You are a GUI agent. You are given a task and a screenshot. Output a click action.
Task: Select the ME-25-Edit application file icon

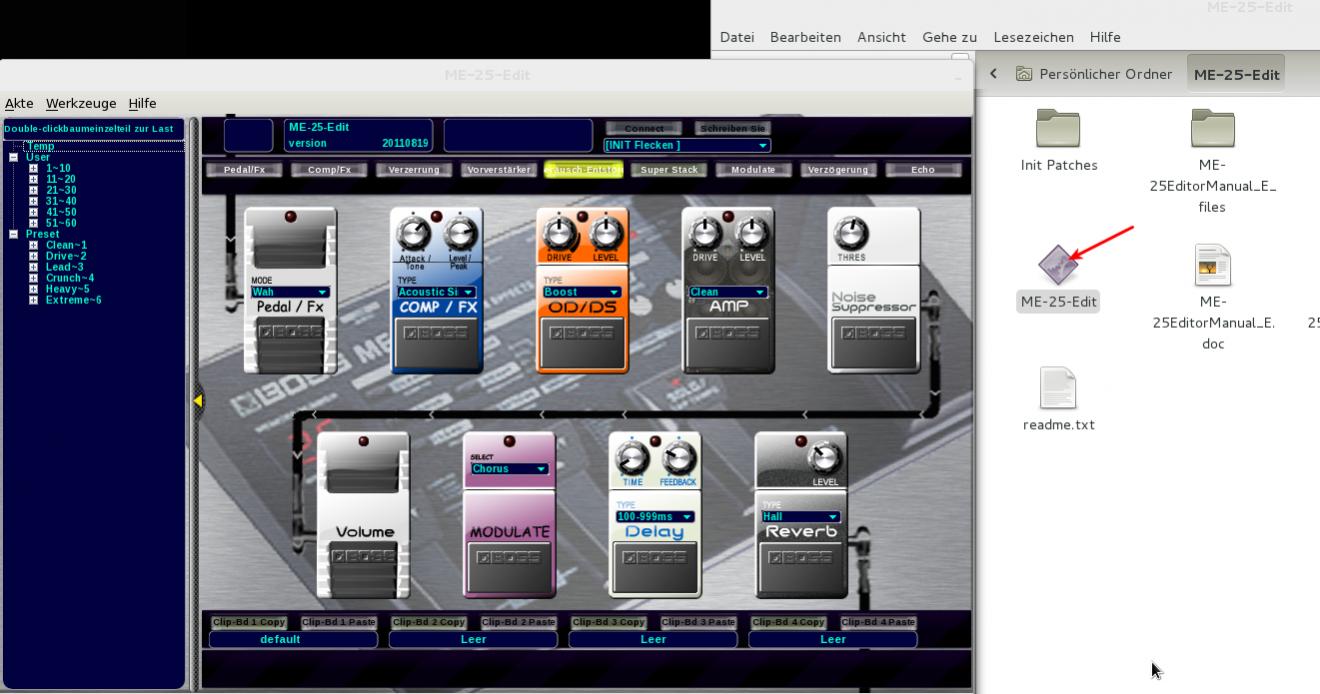tap(1058, 265)
